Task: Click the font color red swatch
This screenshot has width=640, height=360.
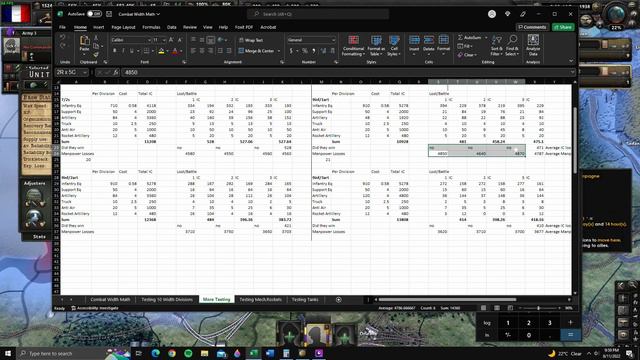Action: [x=175, y=51]
